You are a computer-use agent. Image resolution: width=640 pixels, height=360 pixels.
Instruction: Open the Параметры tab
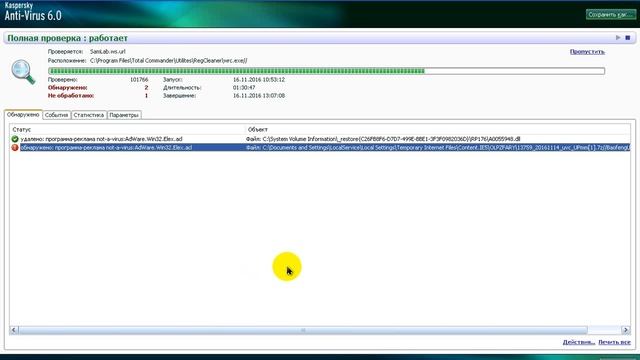[124, 115]
